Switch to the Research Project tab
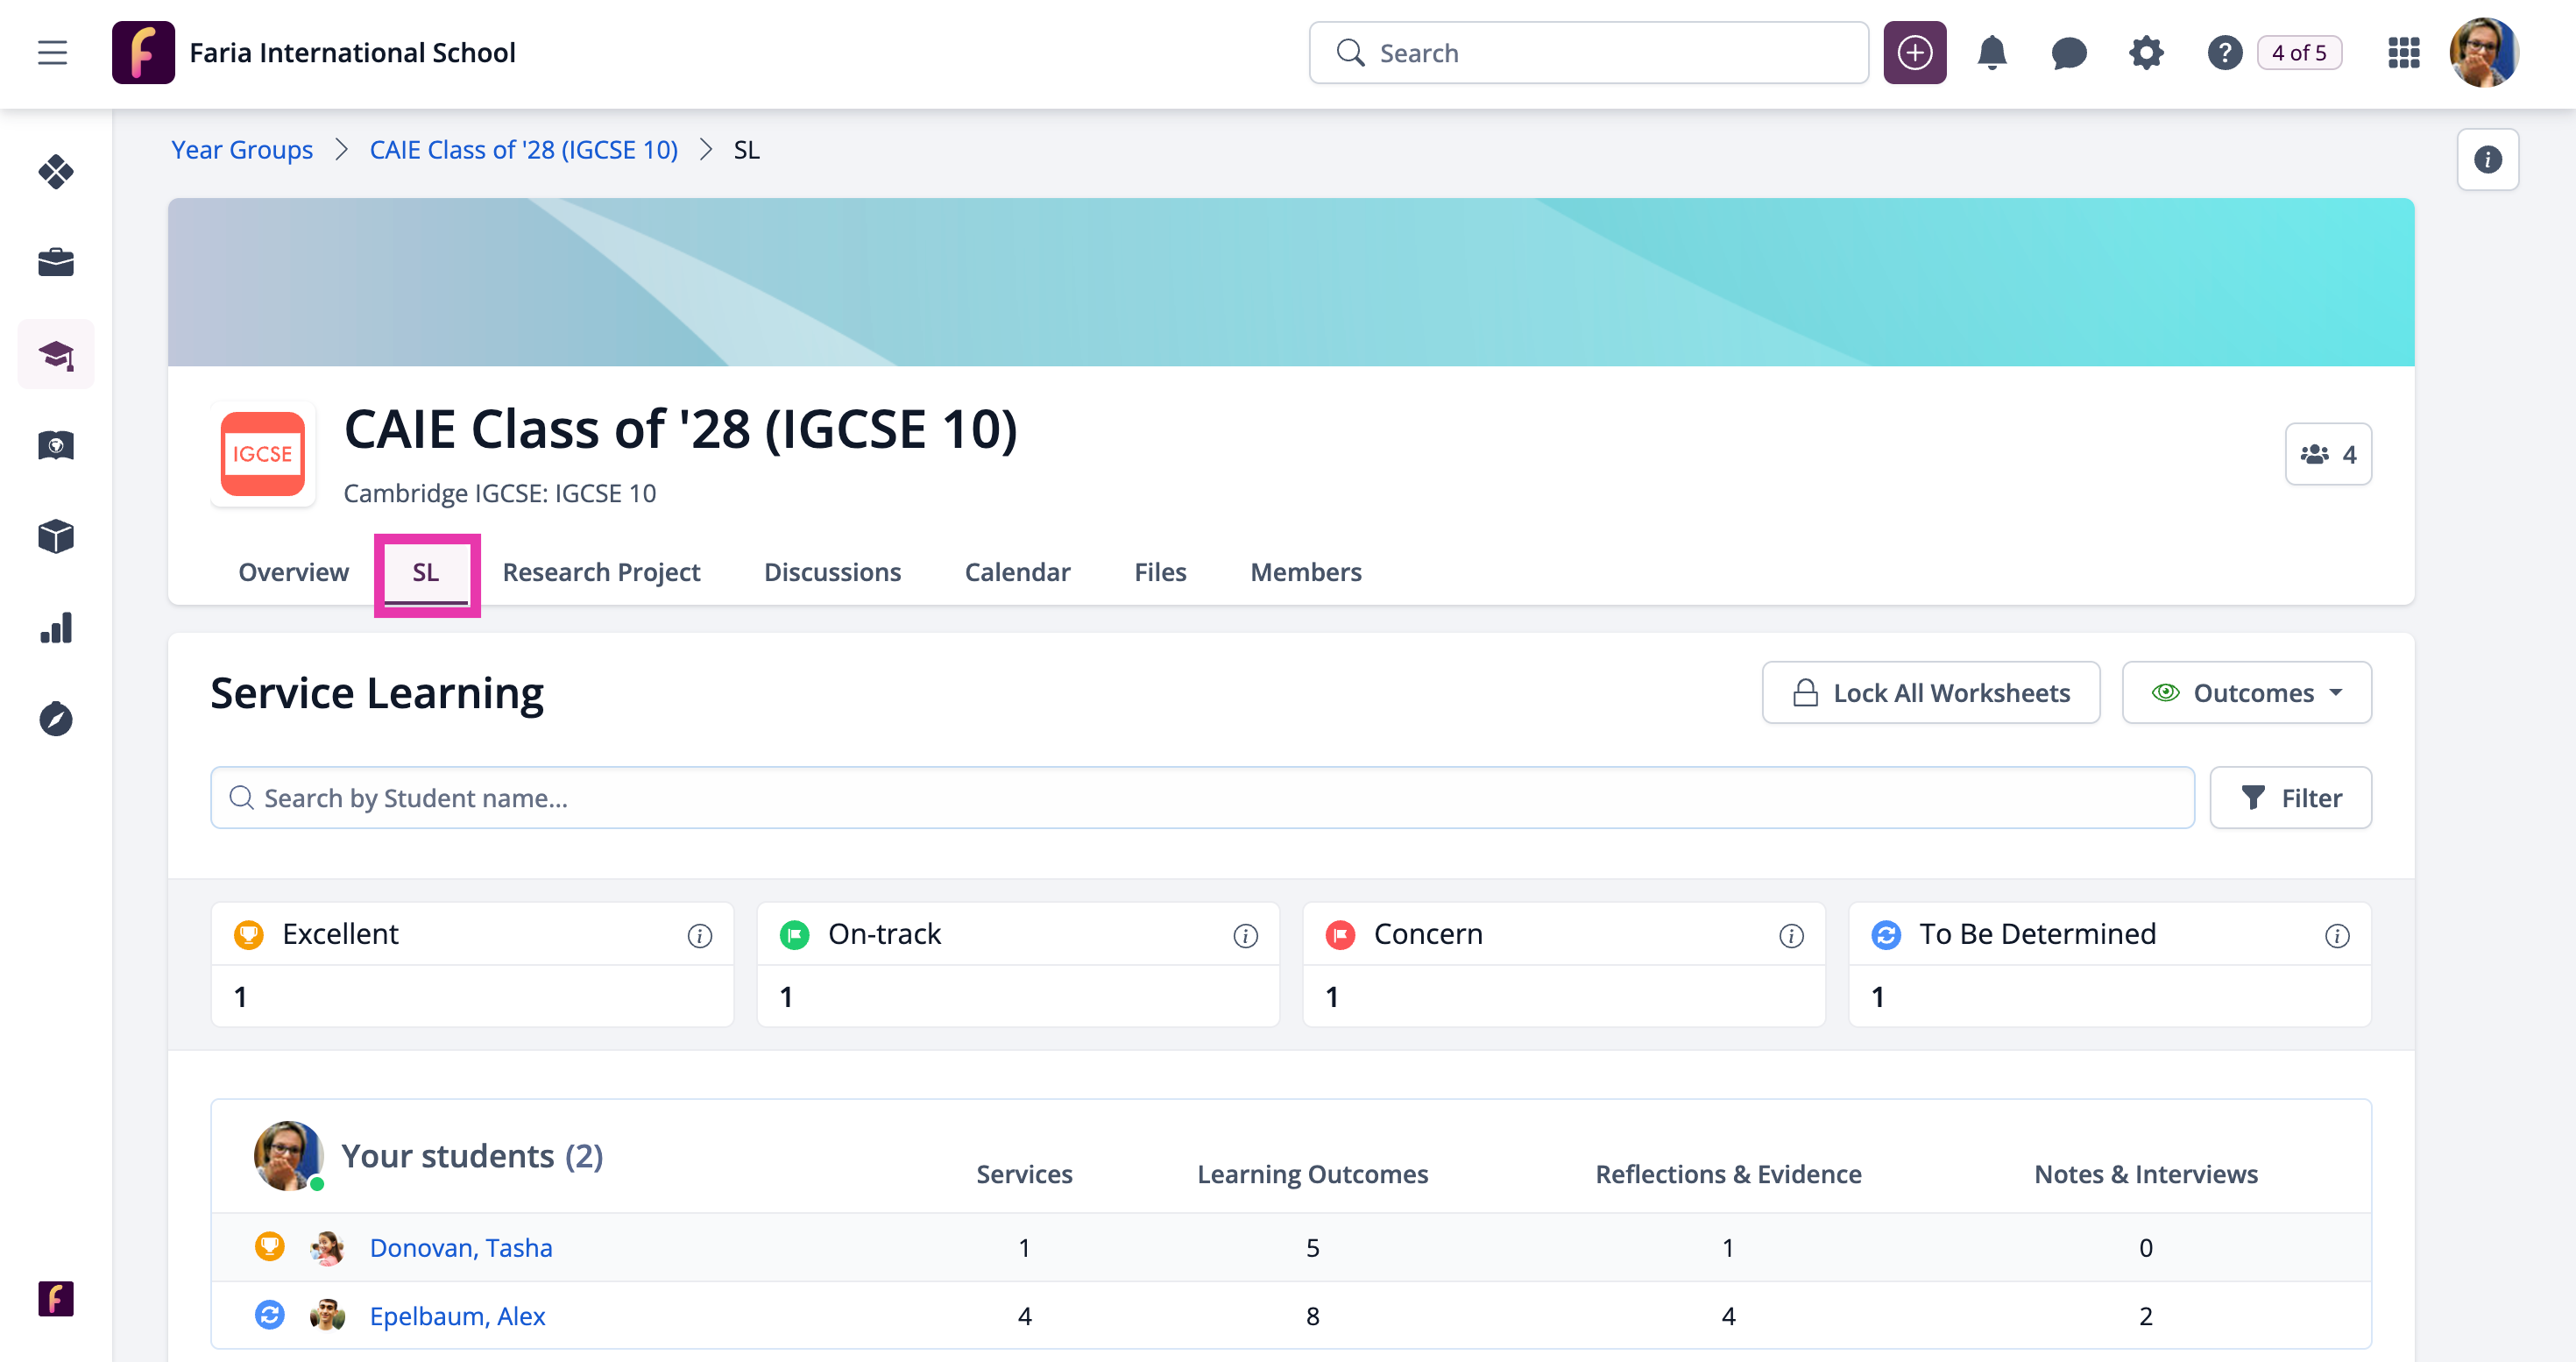The height and width of the screenshot is (1362, 2576). click(601, 572)
